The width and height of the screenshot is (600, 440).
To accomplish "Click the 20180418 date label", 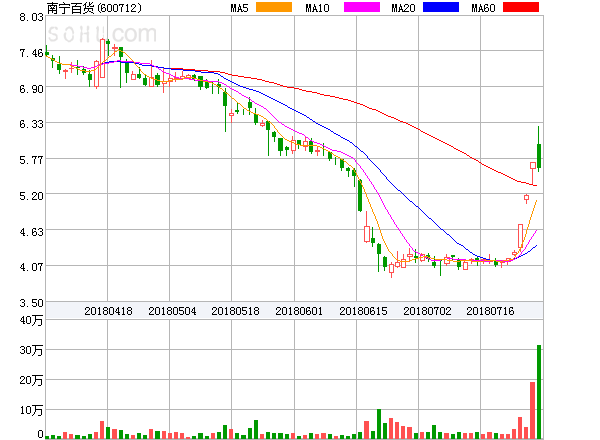I will [x=108, y=311].
